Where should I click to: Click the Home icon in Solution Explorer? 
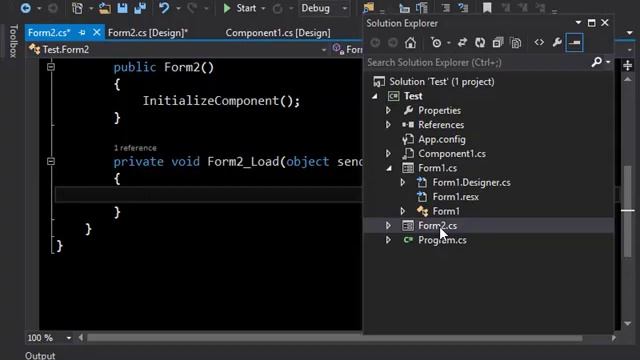(410, 42)
